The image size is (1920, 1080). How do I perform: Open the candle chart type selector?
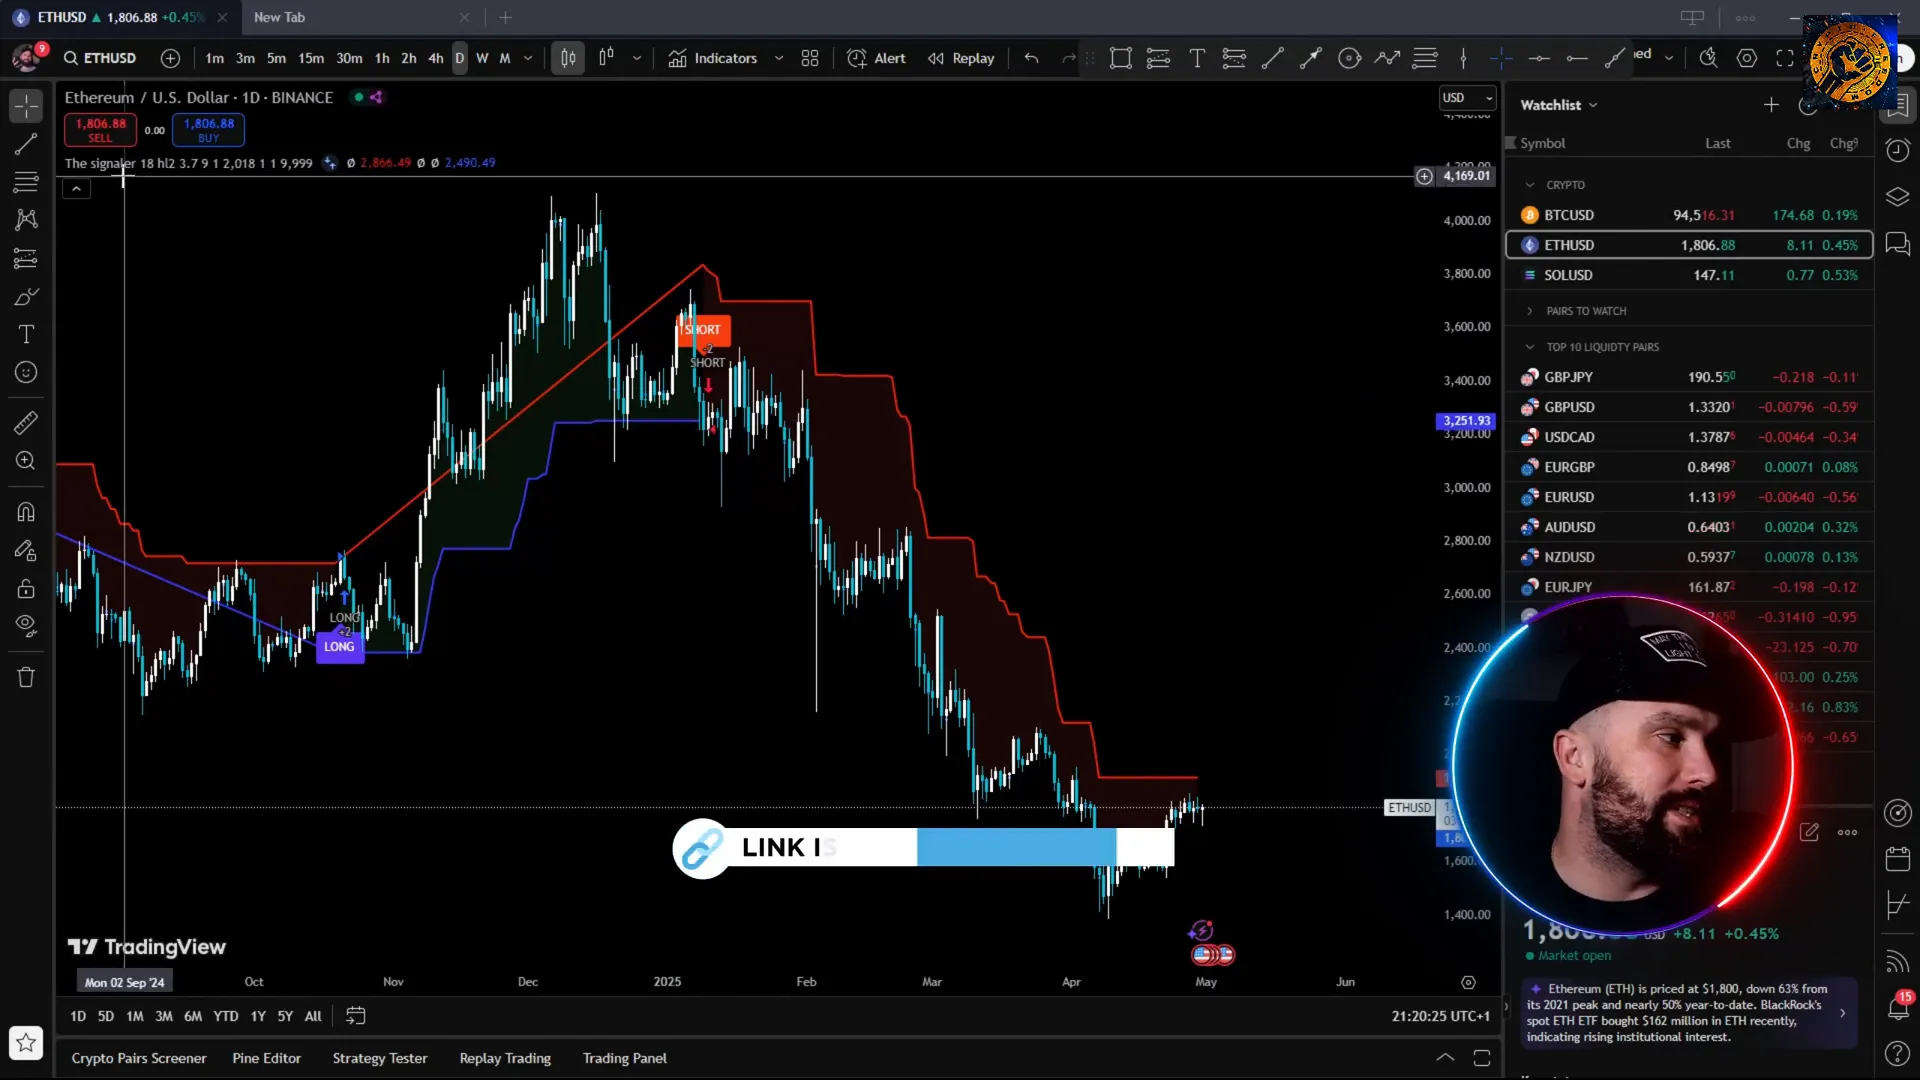coord(568,58)
